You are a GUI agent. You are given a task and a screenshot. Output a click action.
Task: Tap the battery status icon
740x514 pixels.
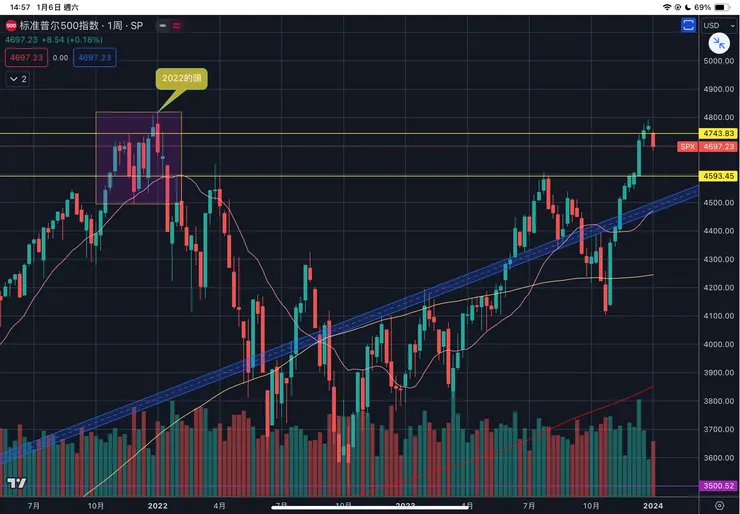[x=723, y=7]
